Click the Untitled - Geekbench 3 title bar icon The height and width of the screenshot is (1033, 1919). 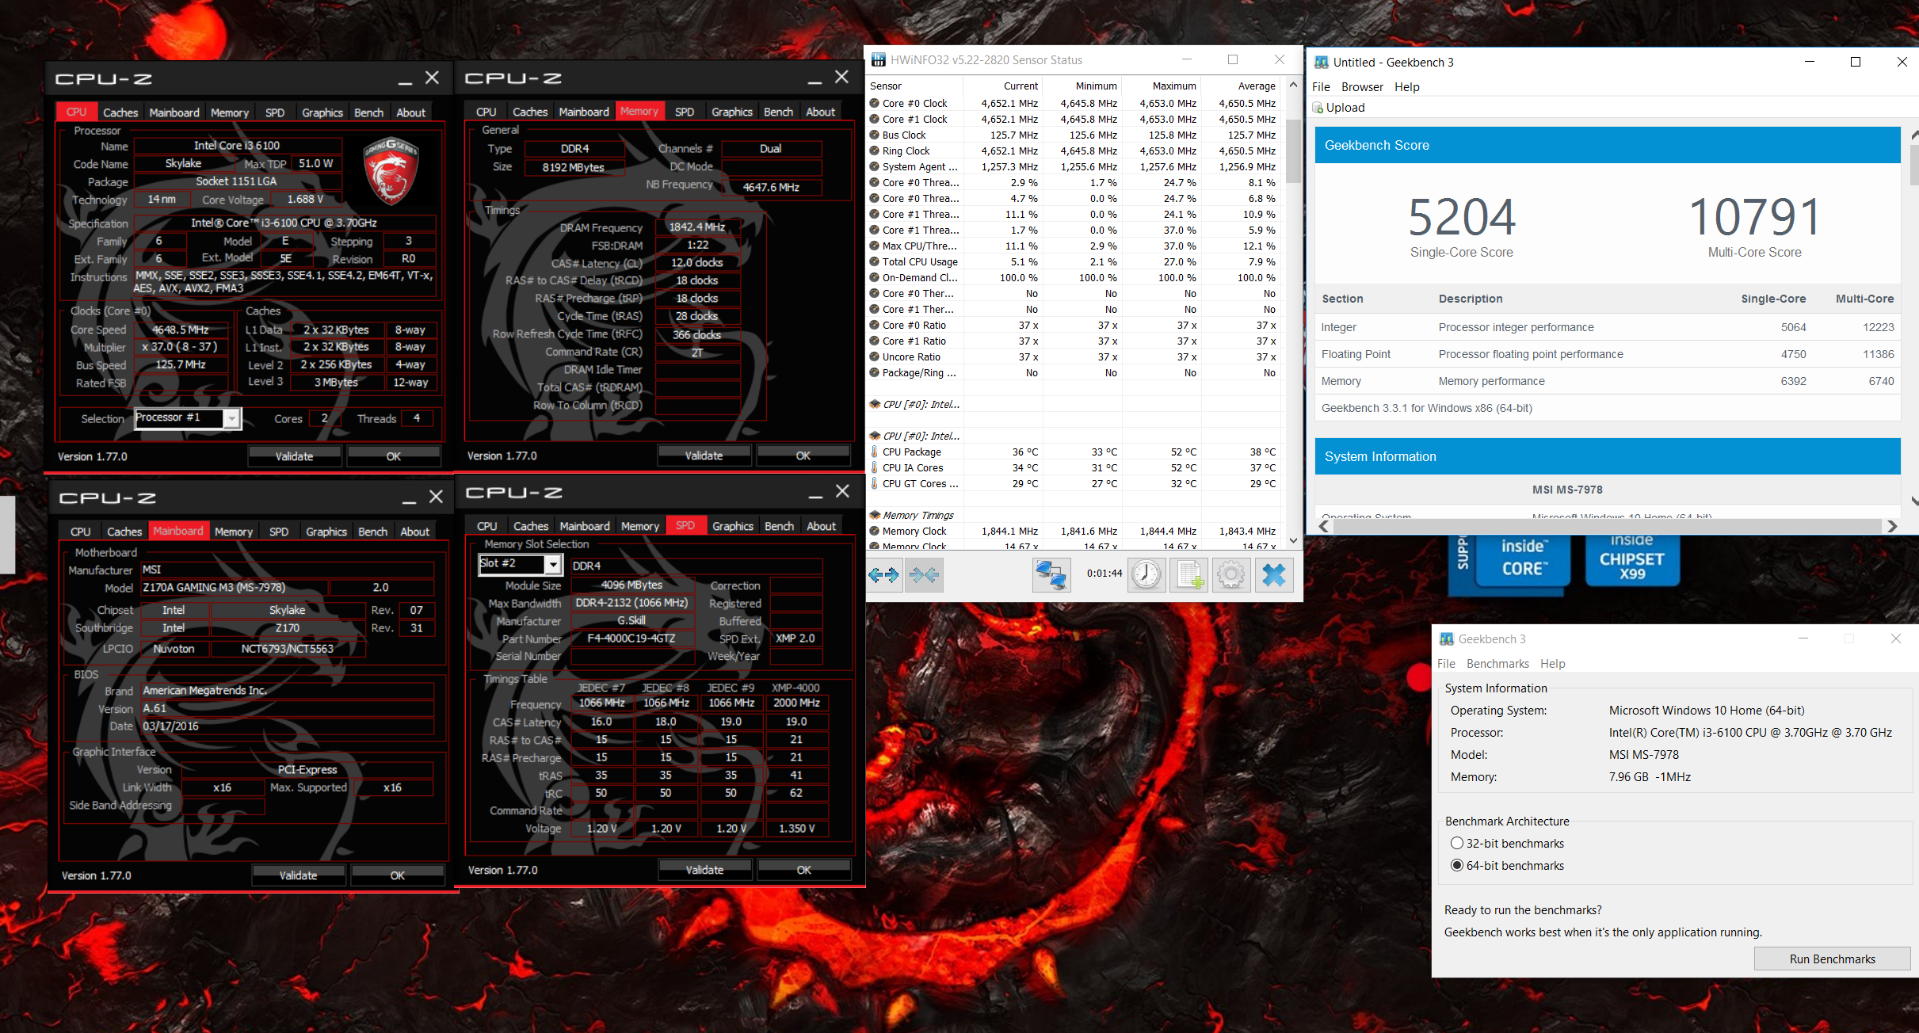[1321, 62]
